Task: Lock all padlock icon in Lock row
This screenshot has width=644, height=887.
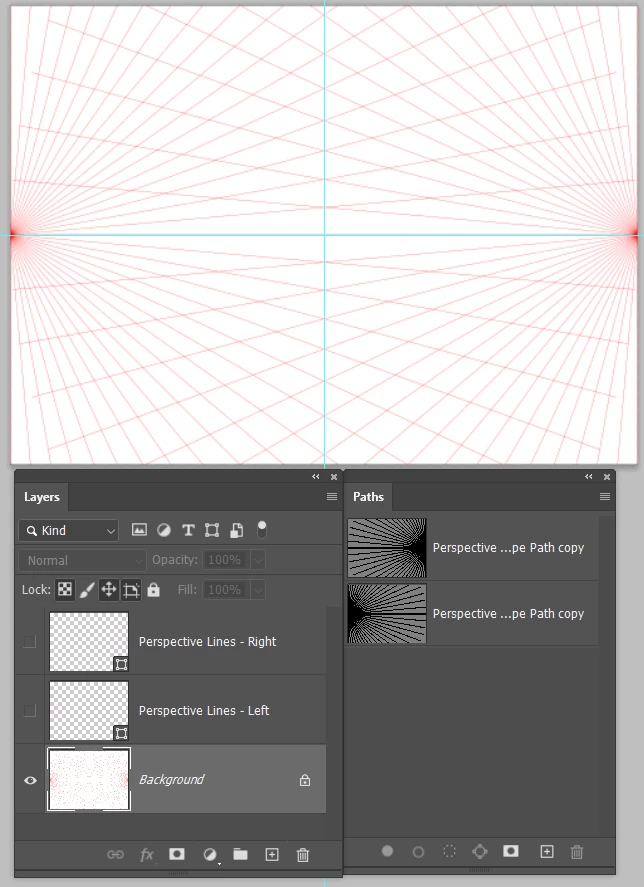Action: tap(153, 589)
